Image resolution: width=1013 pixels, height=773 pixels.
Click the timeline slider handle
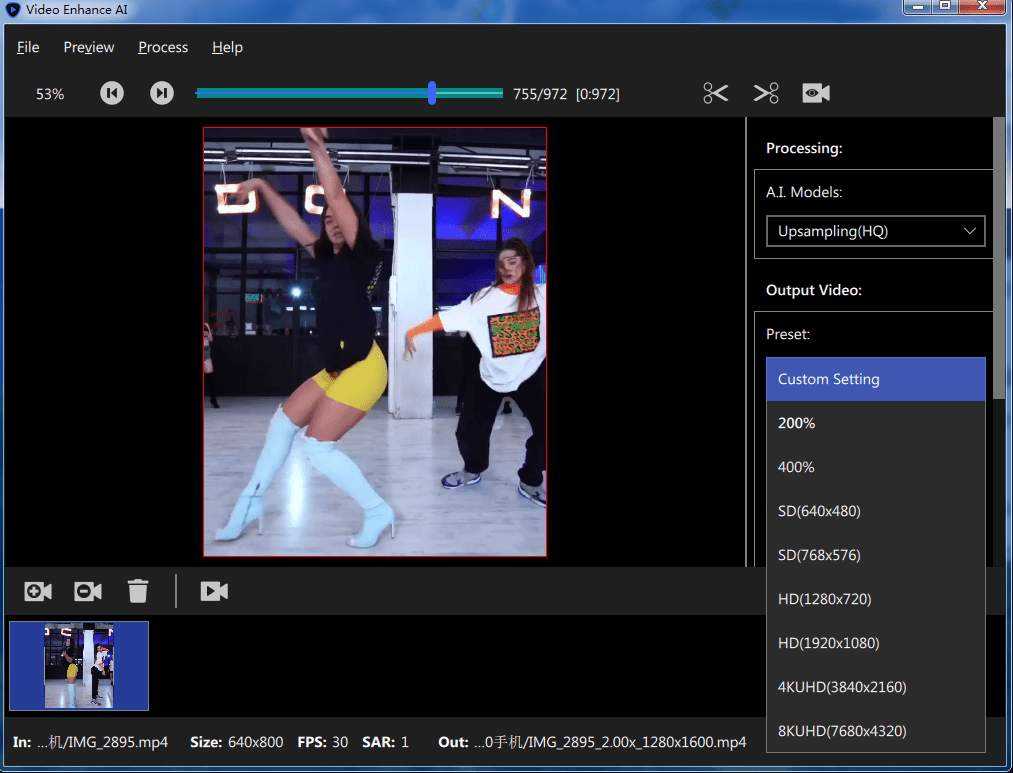432,93
